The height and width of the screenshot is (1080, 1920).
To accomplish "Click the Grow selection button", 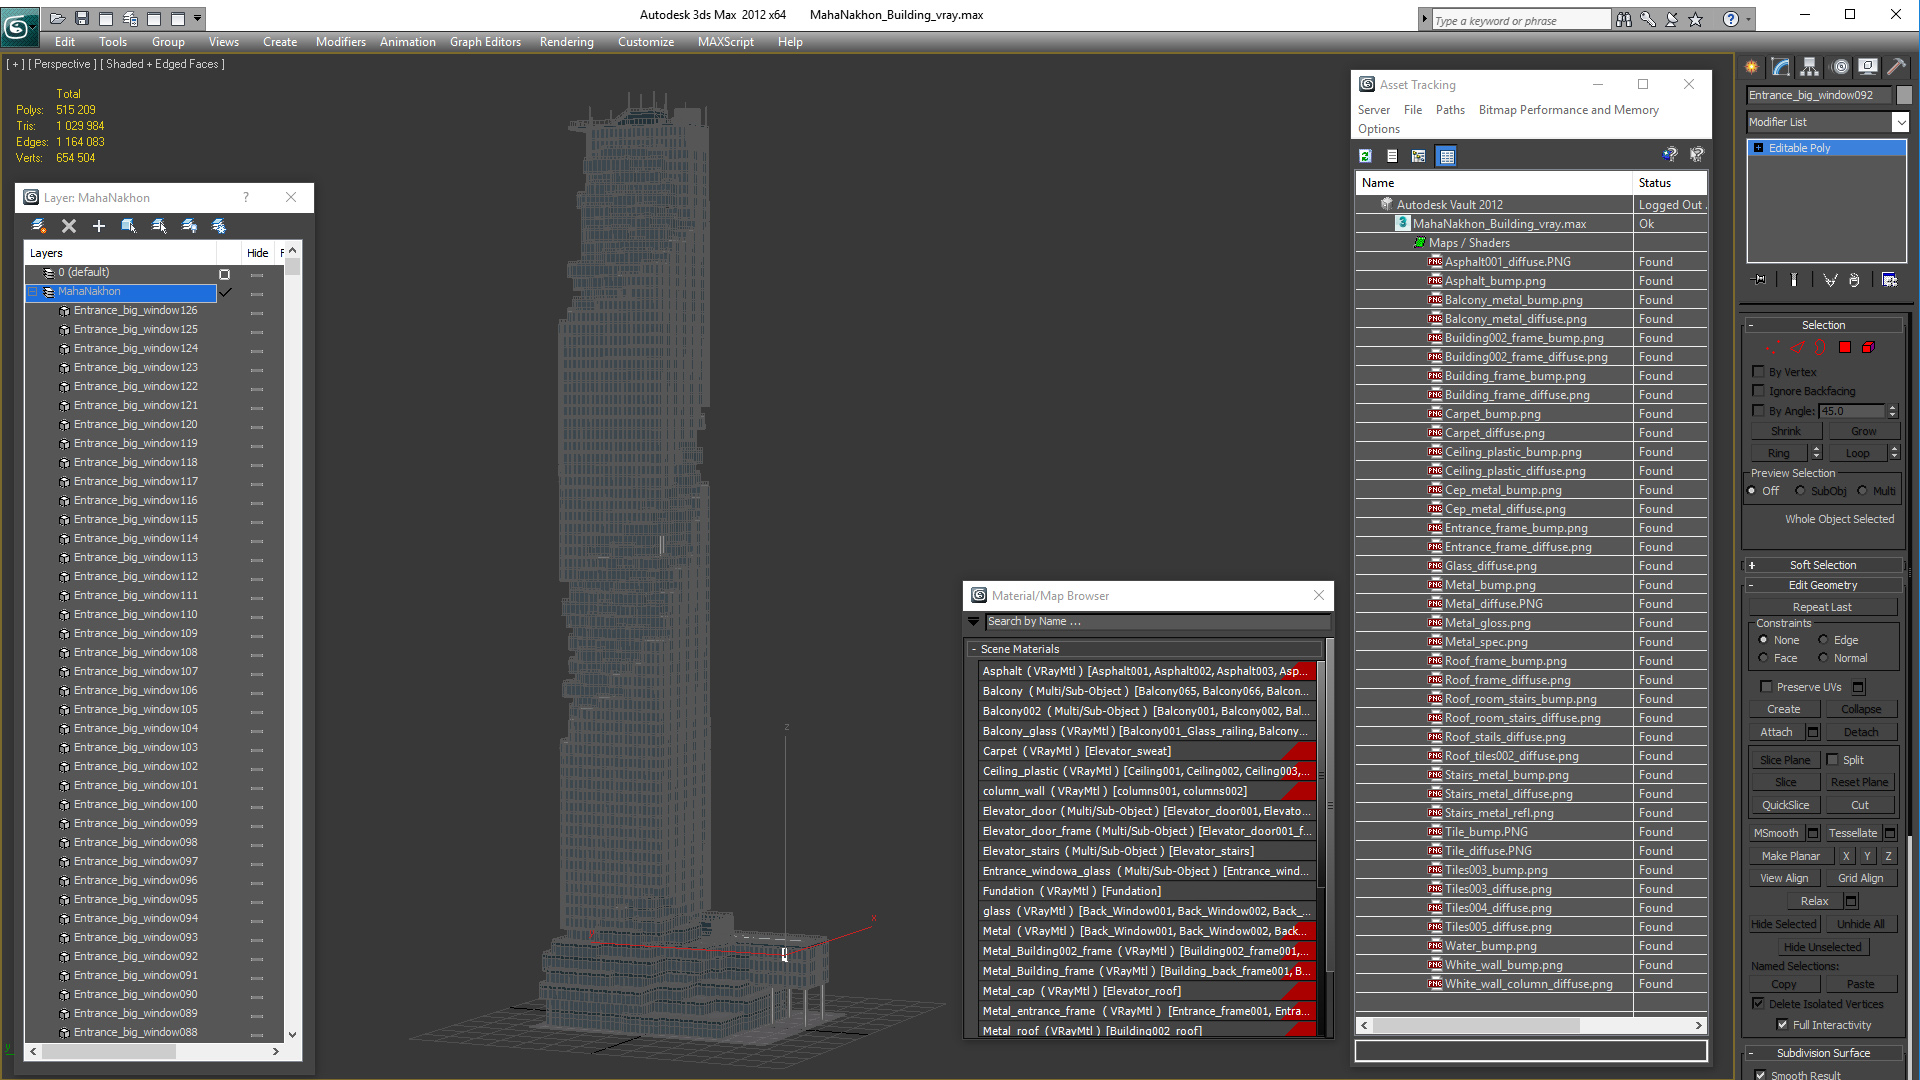I will click(1864, 432).
